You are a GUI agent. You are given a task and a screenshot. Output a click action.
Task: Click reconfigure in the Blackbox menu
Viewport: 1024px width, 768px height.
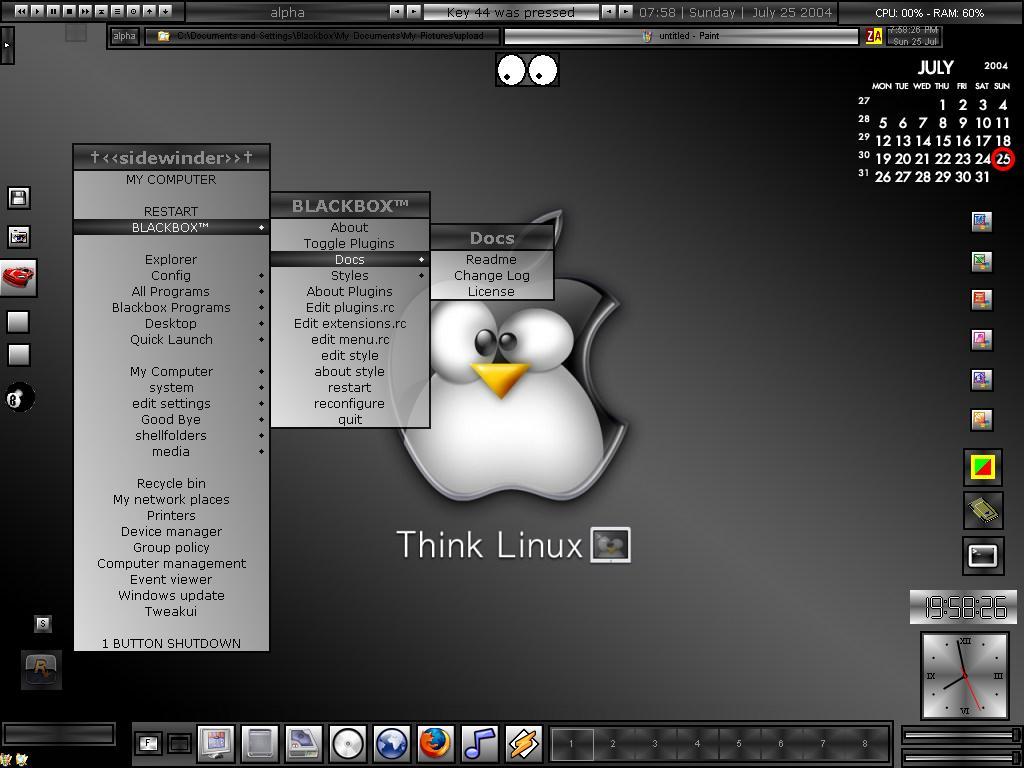point(350,404)
